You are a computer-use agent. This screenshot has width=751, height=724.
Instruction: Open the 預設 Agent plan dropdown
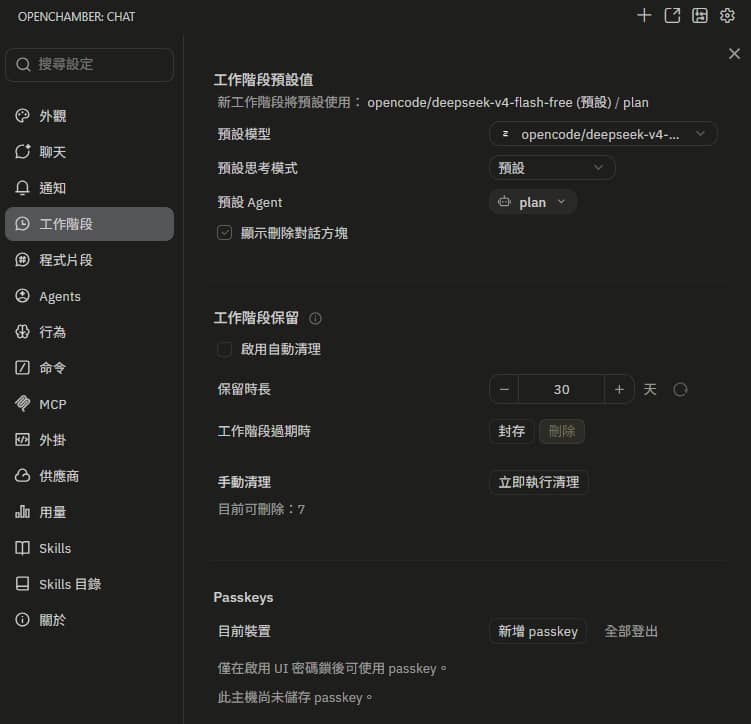(532, 202)
